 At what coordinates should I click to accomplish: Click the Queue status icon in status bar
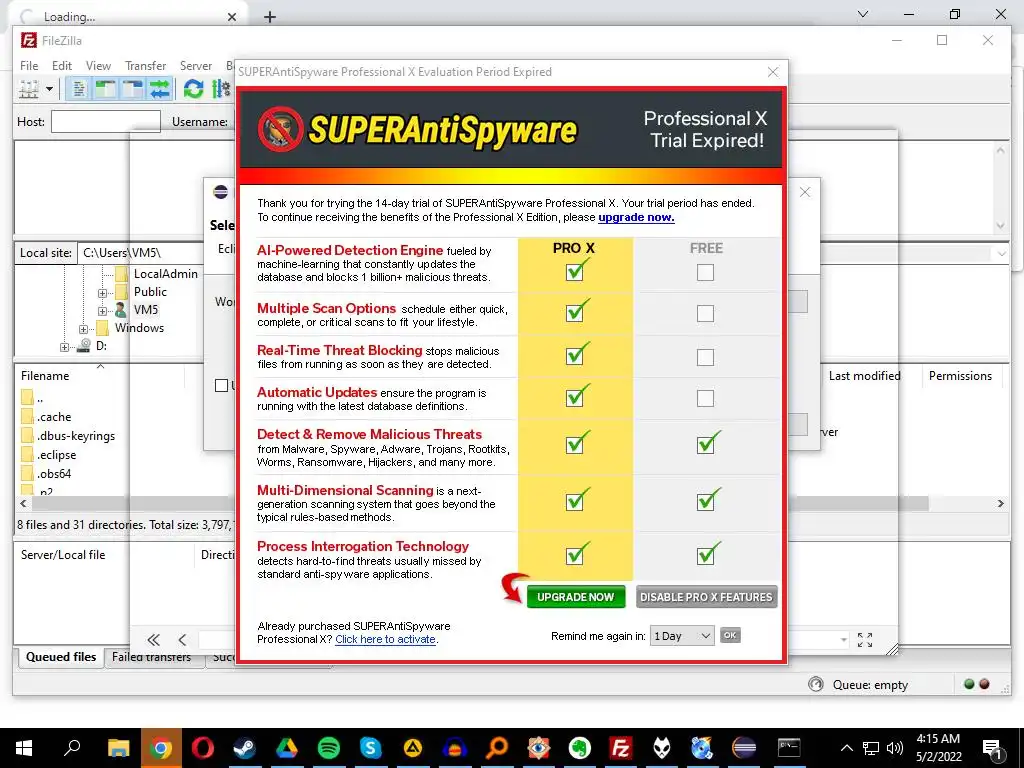816,684
